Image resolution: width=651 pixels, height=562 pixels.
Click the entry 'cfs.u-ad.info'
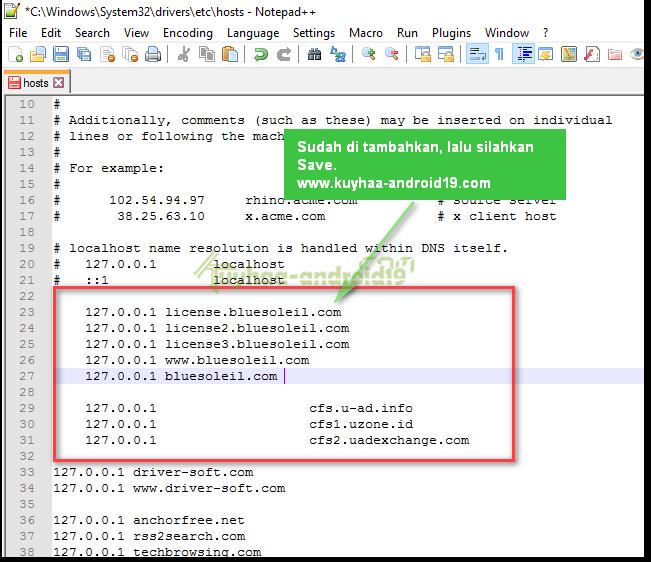[361, 408]
